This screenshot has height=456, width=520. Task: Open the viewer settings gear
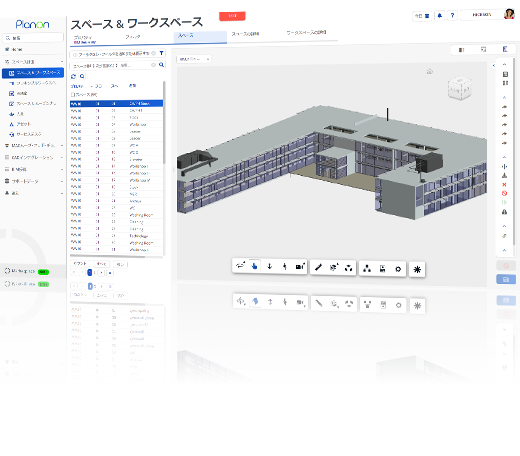pos(398,269)
